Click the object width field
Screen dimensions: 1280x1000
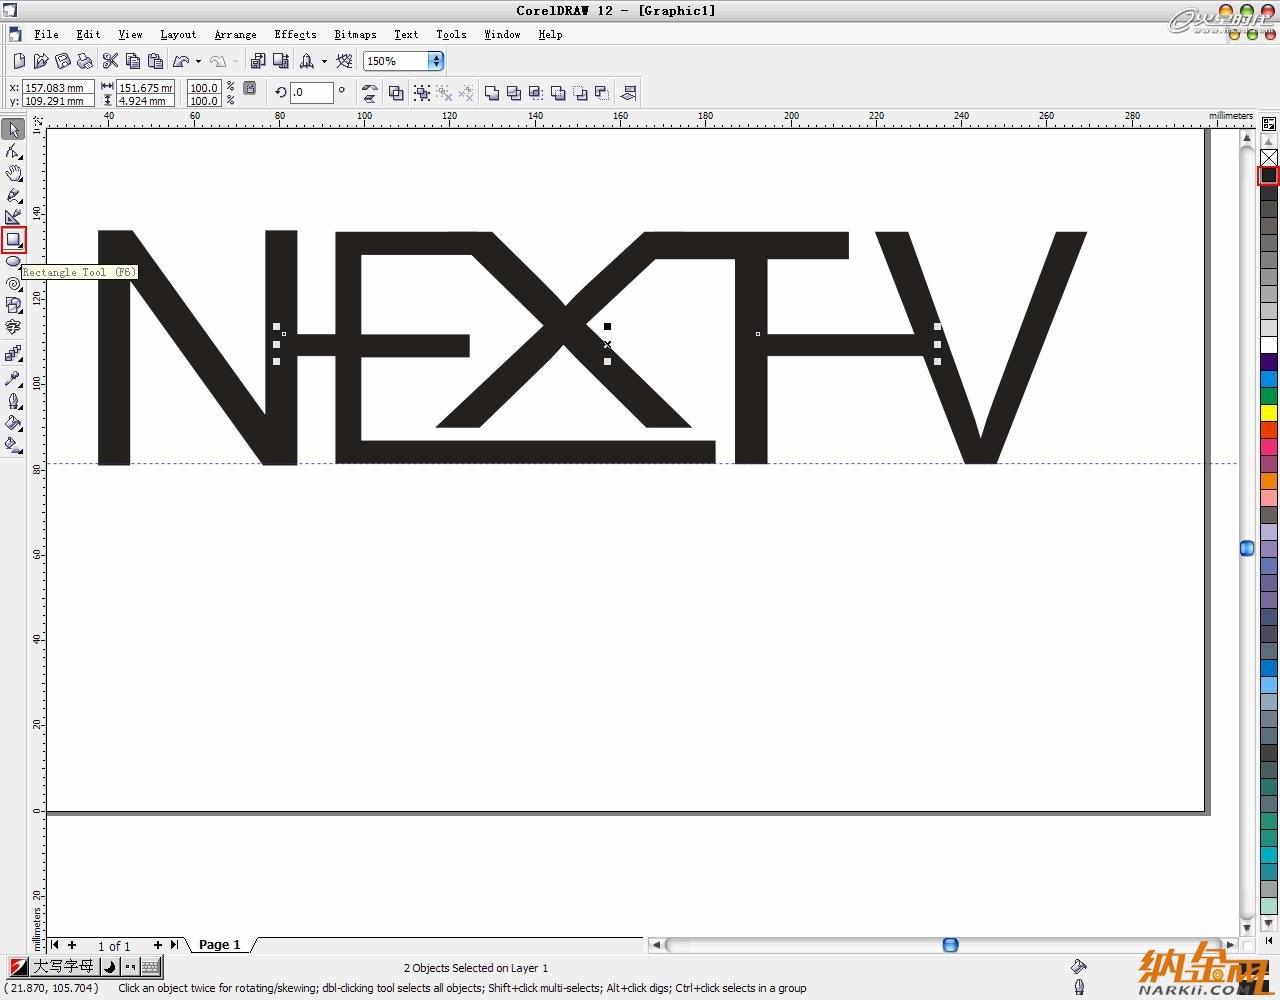click(145, 88)
